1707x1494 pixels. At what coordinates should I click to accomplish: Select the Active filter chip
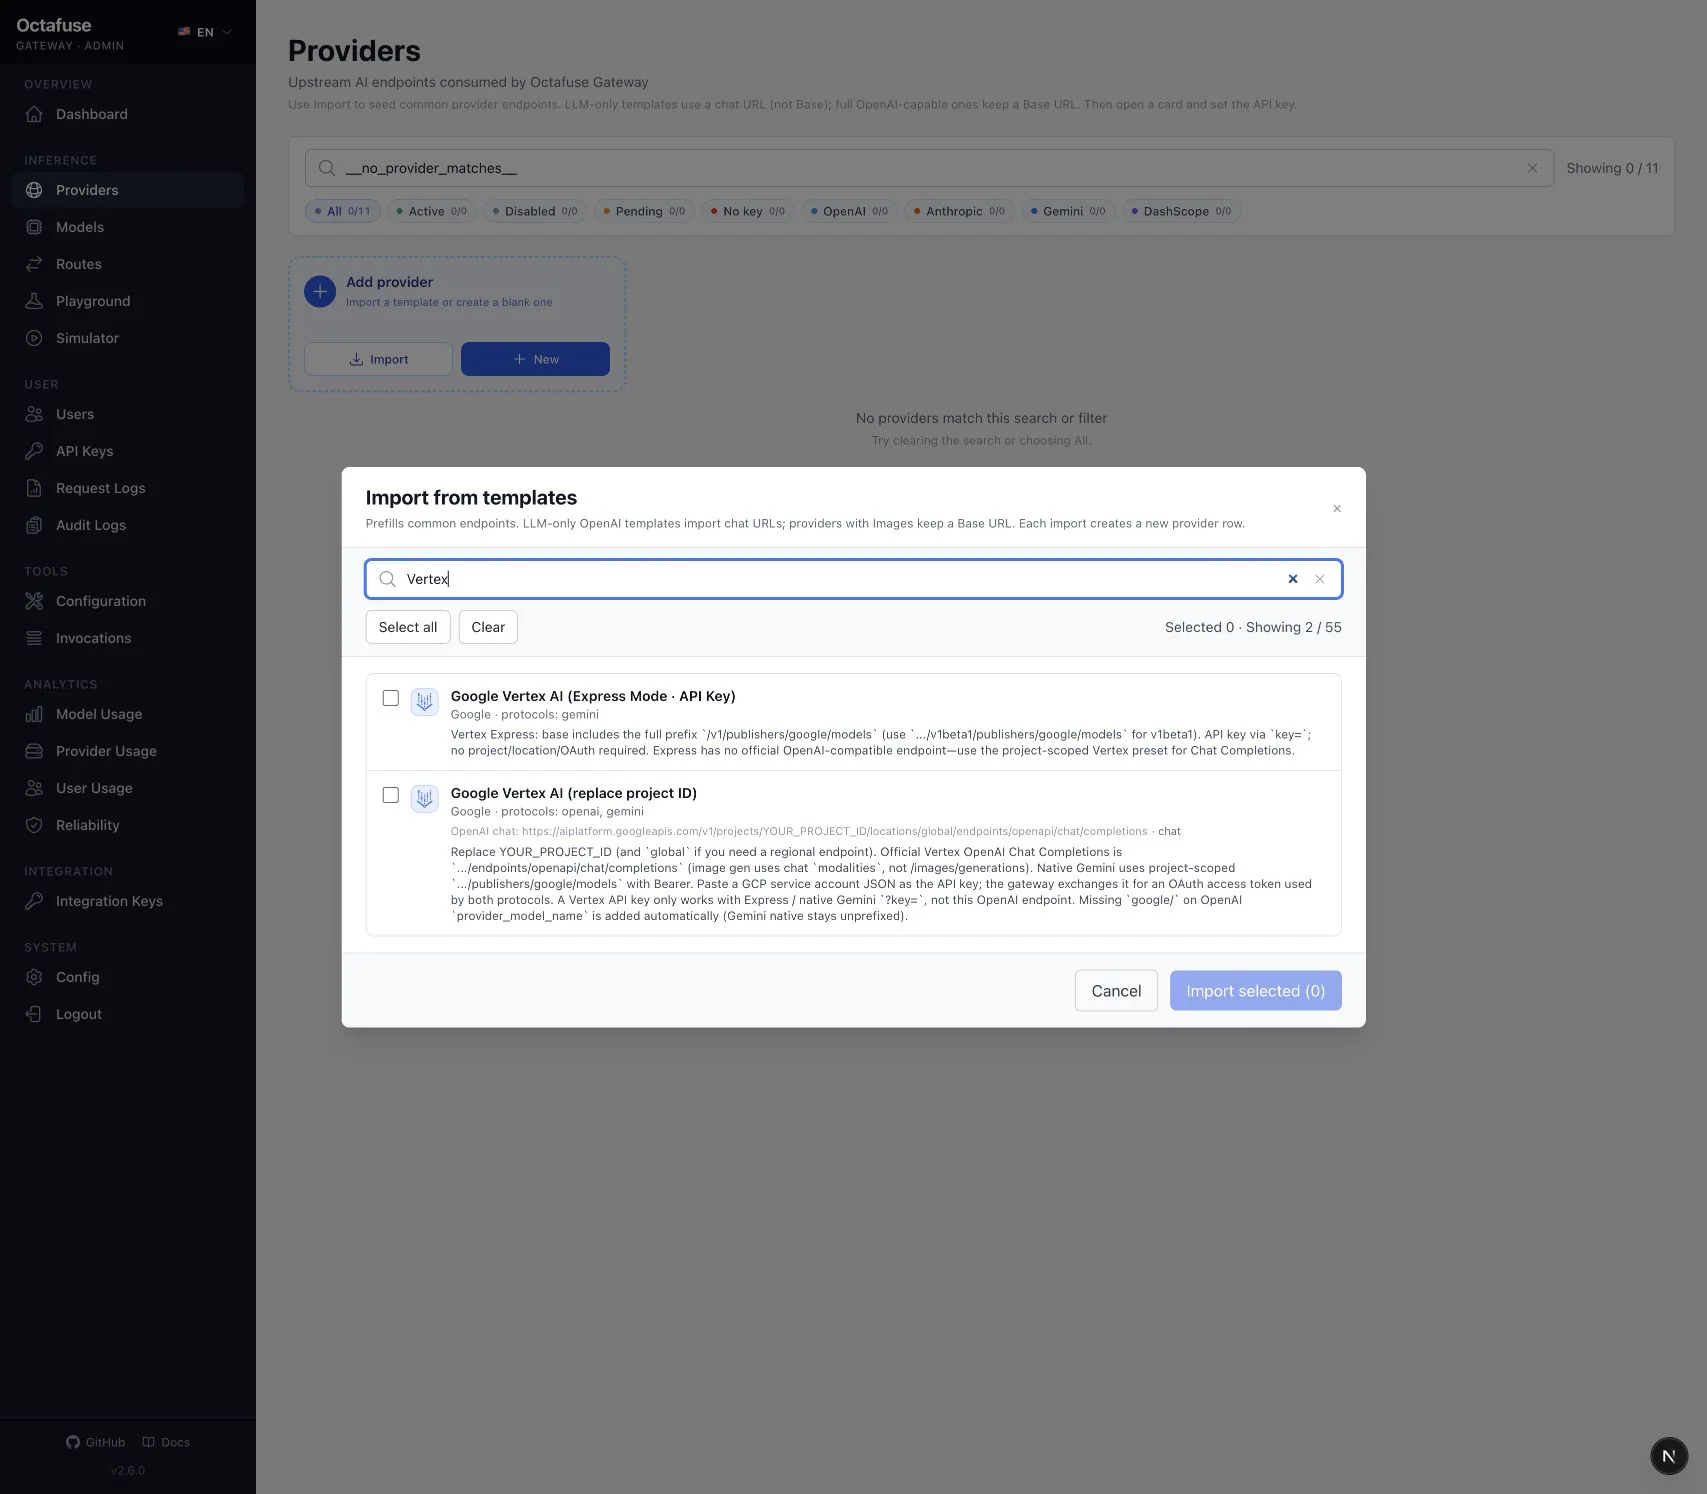pos(431,211)
